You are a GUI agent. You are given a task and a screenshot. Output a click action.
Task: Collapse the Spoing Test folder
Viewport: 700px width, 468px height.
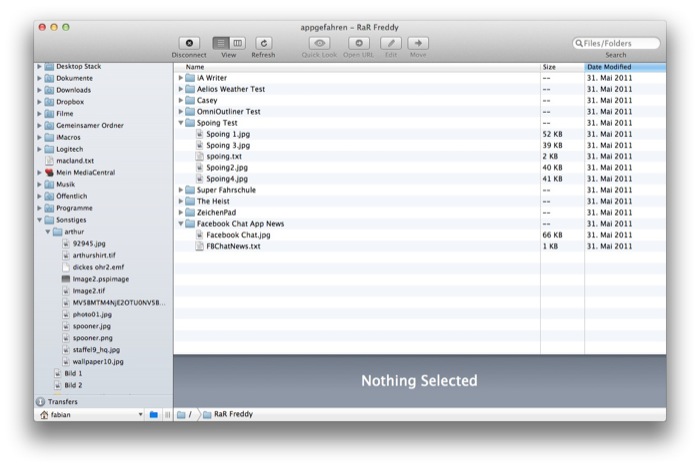(x=181, y=123)
